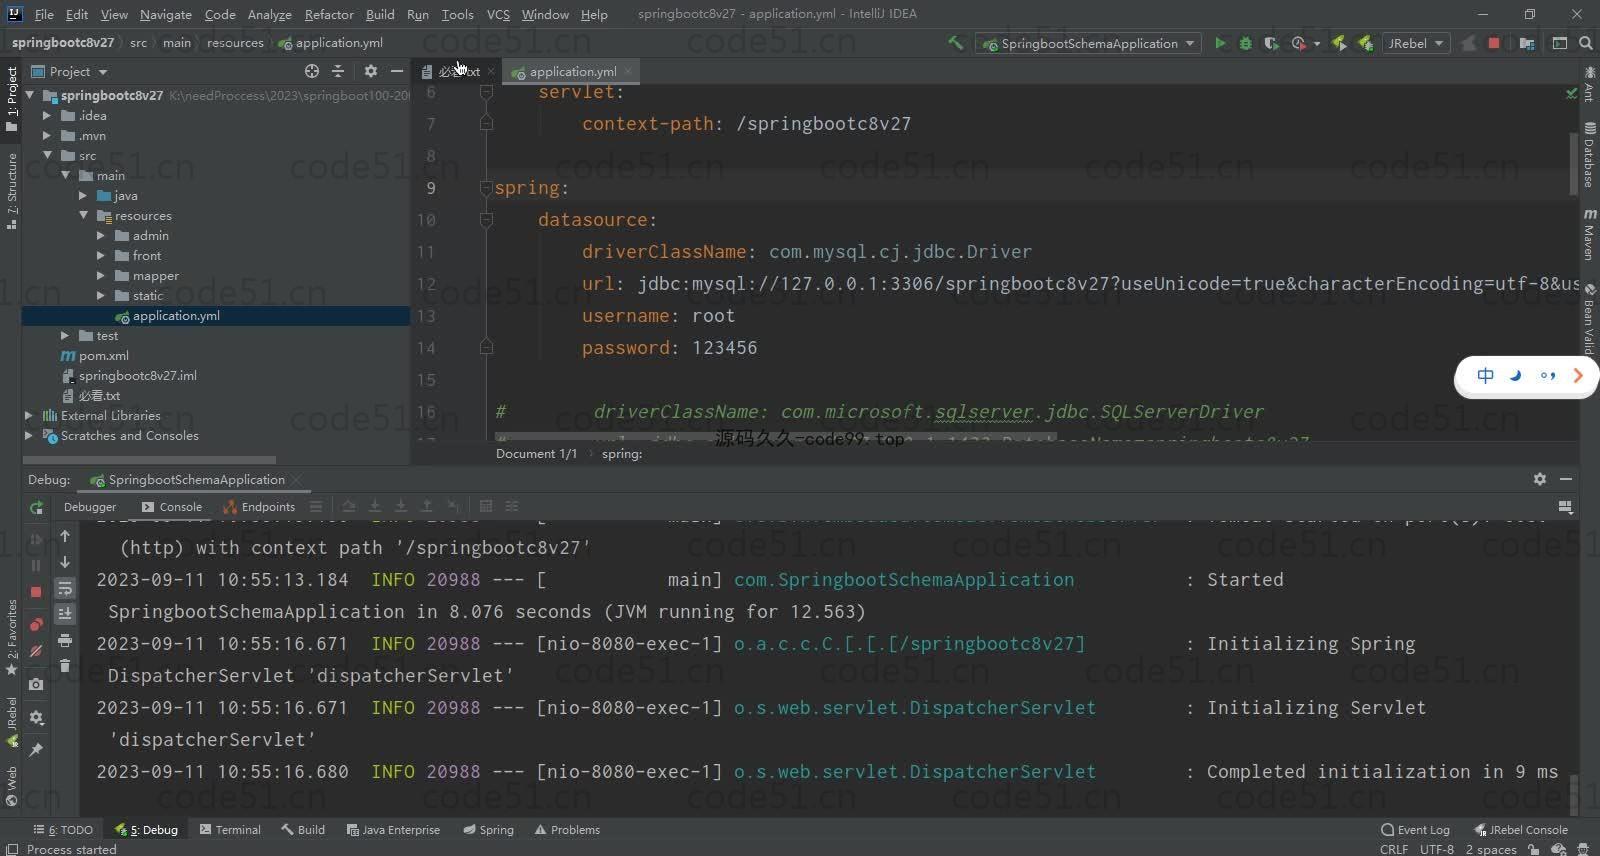Open the Debug panel settings gear
Image resolution: width=1600 pixels, height=856 pixels.
tap(1540, 479)
